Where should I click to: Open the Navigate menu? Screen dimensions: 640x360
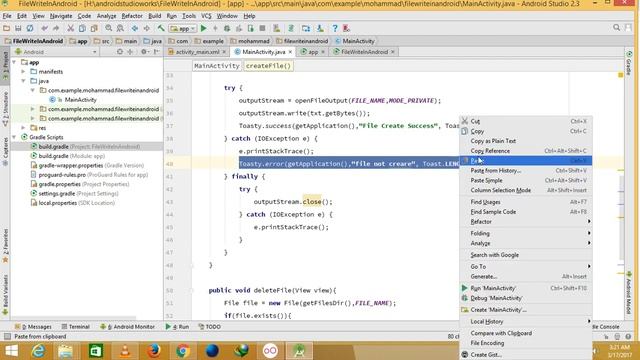(61, 16)
